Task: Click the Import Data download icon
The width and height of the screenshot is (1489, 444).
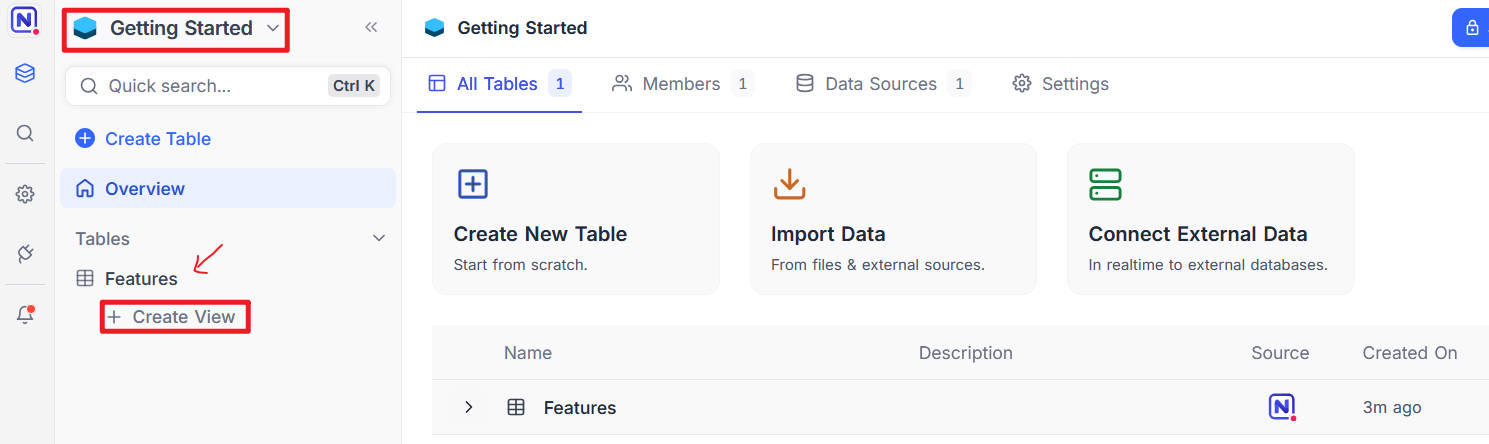Action: click(789, 184)
